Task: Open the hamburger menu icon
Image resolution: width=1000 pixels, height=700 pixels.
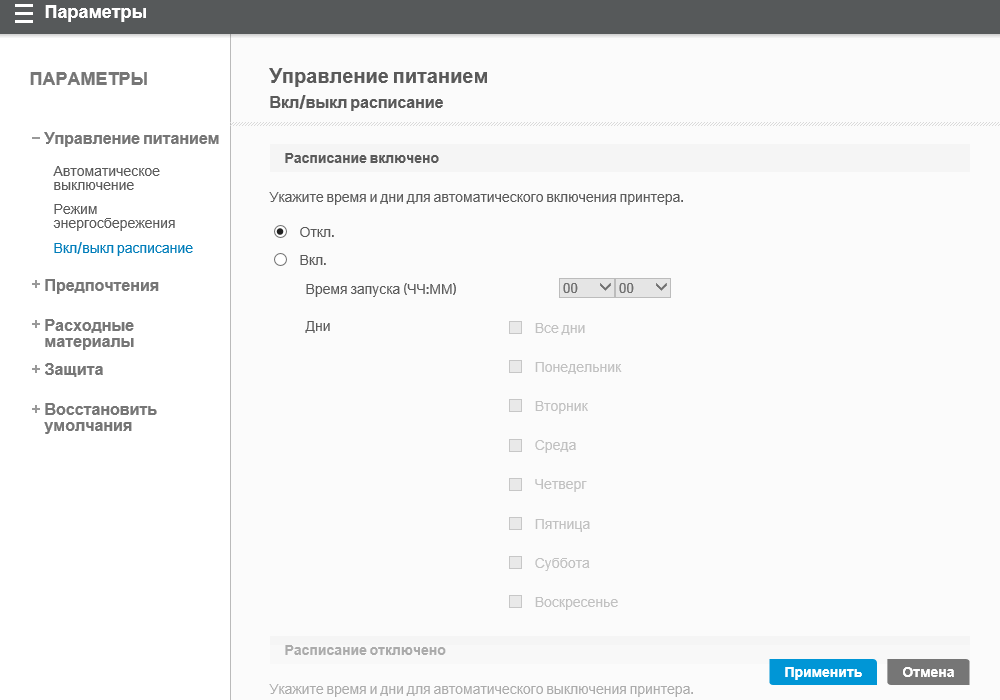Action: click(24, 13)
